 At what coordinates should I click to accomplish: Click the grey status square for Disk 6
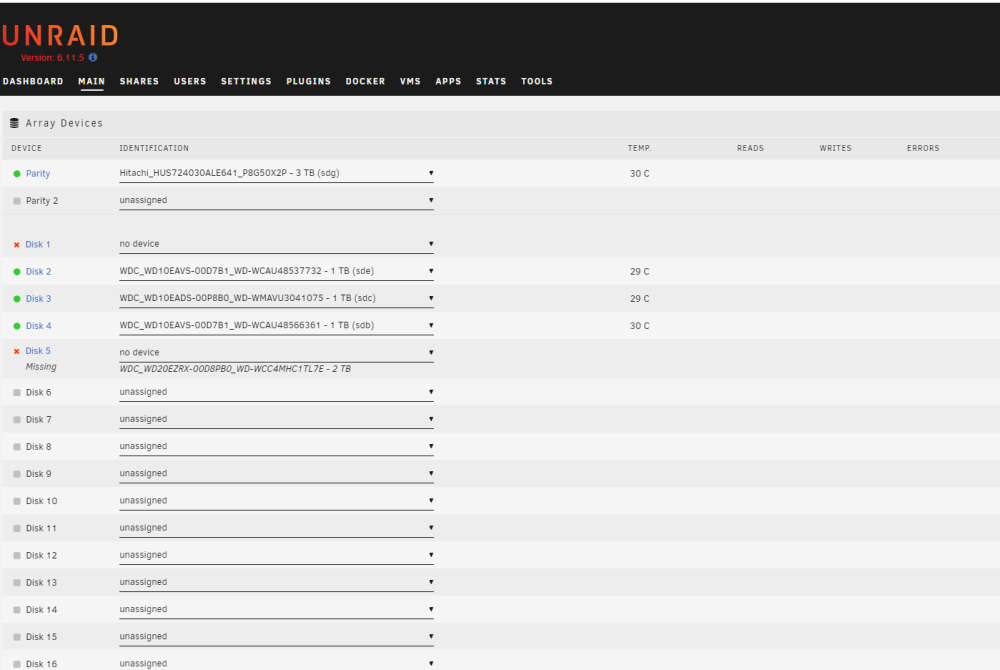pos(17,393)
